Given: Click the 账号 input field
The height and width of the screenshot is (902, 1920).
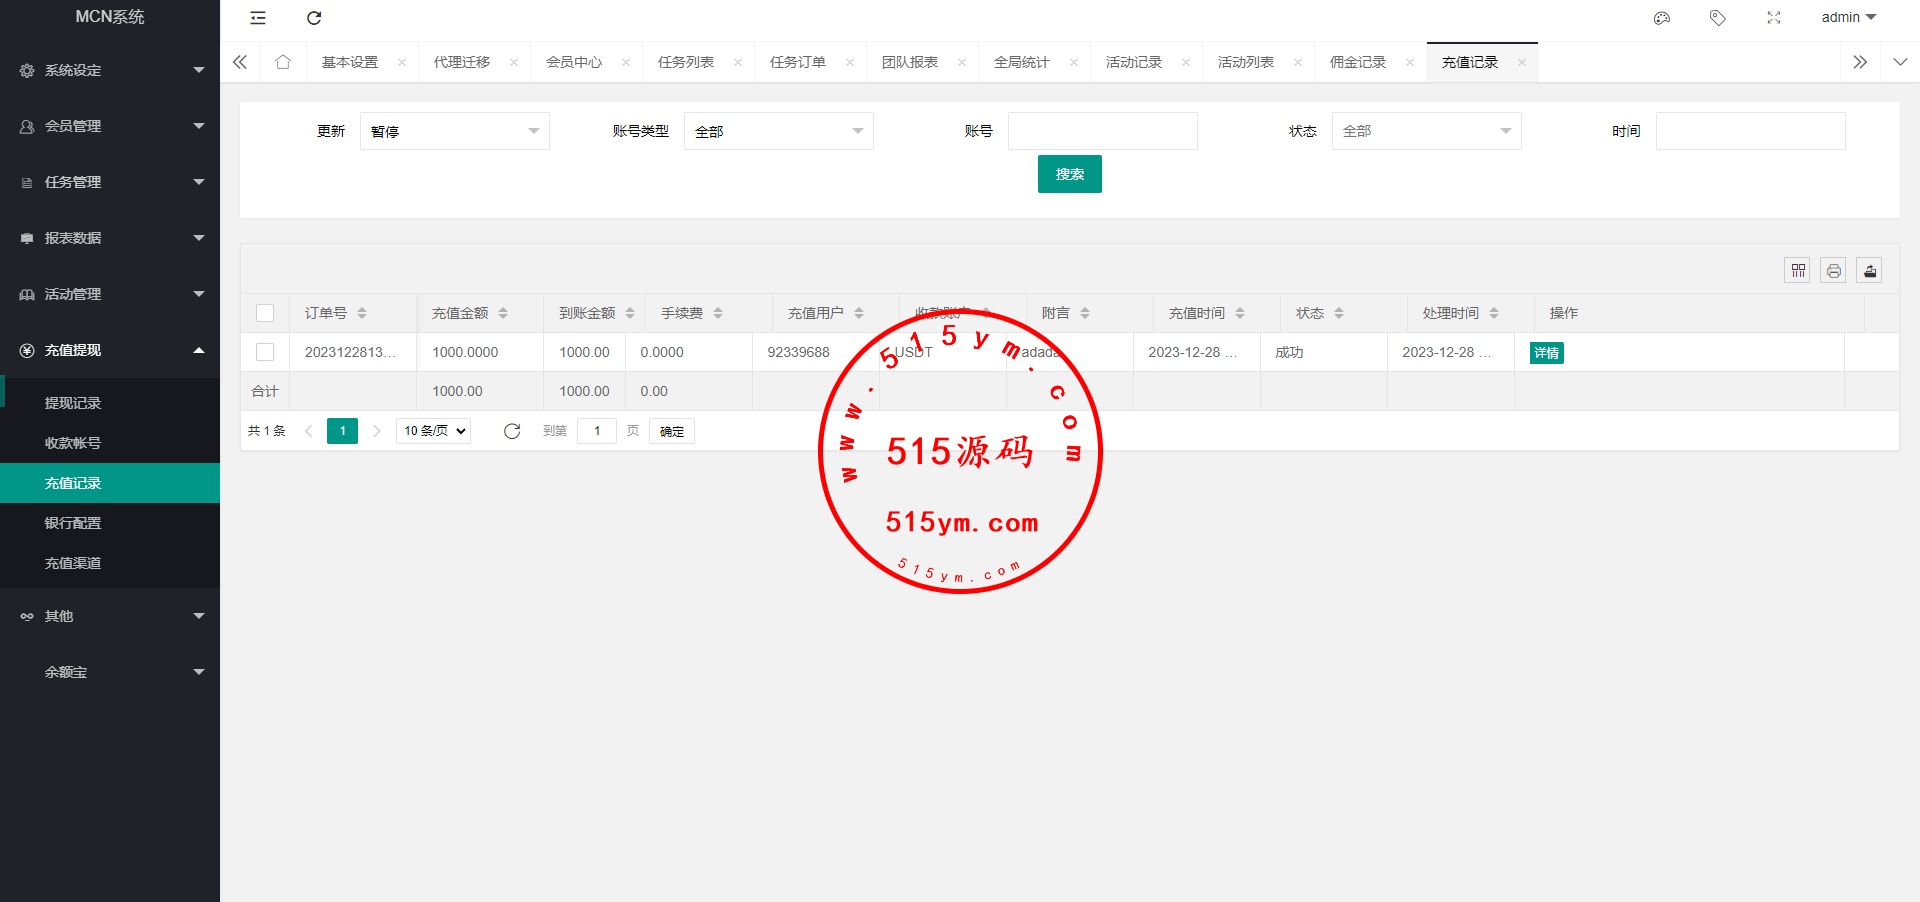Looking at the screenshot, I should click(1102, 131).
